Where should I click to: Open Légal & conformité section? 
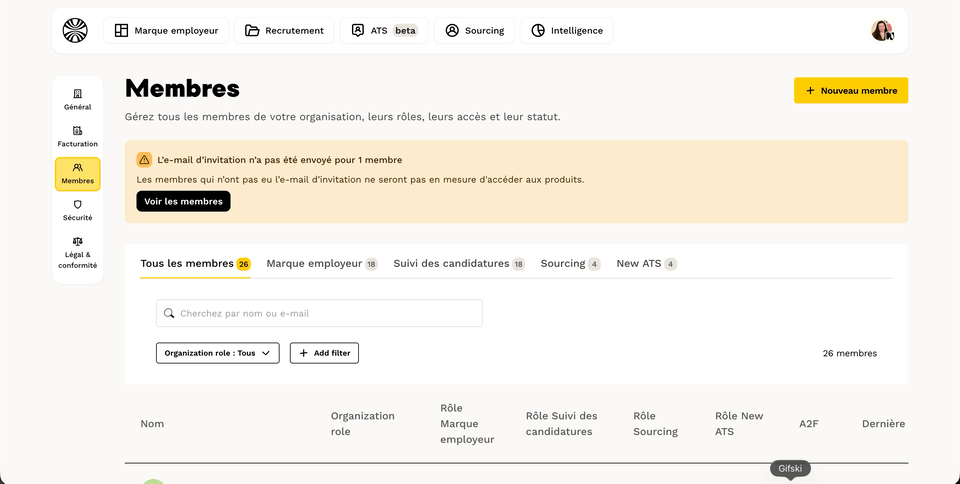click(x=78, y=253)
